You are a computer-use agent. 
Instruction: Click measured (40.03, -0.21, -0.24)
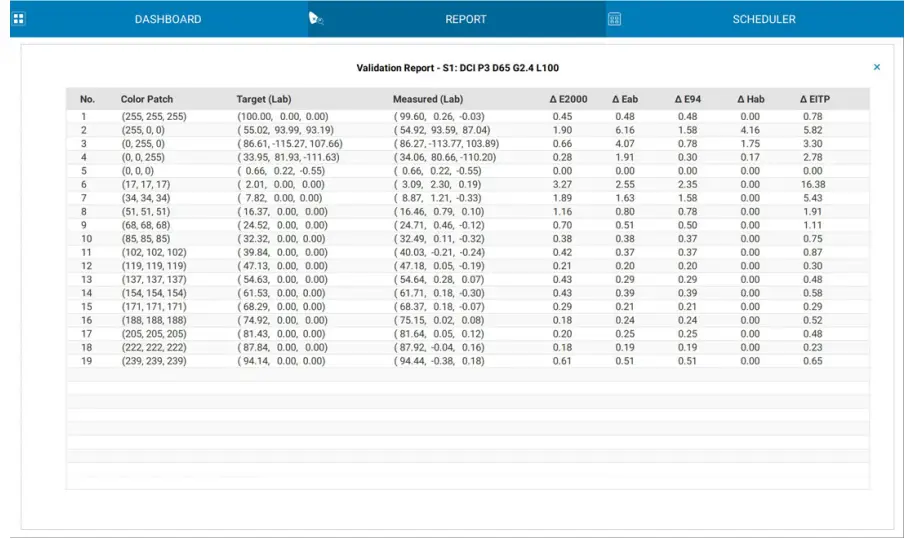pos(439,252)
